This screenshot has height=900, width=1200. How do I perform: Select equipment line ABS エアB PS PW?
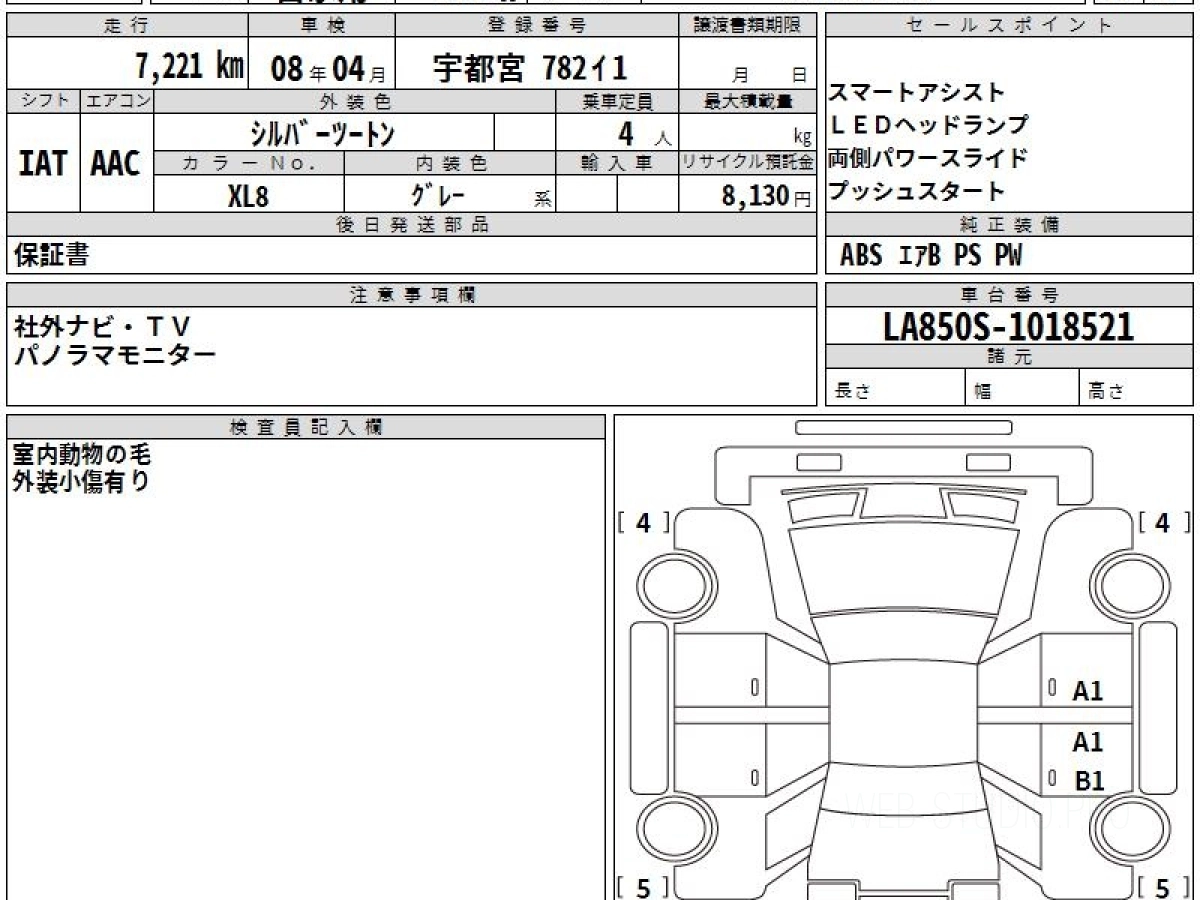[931, 256]
